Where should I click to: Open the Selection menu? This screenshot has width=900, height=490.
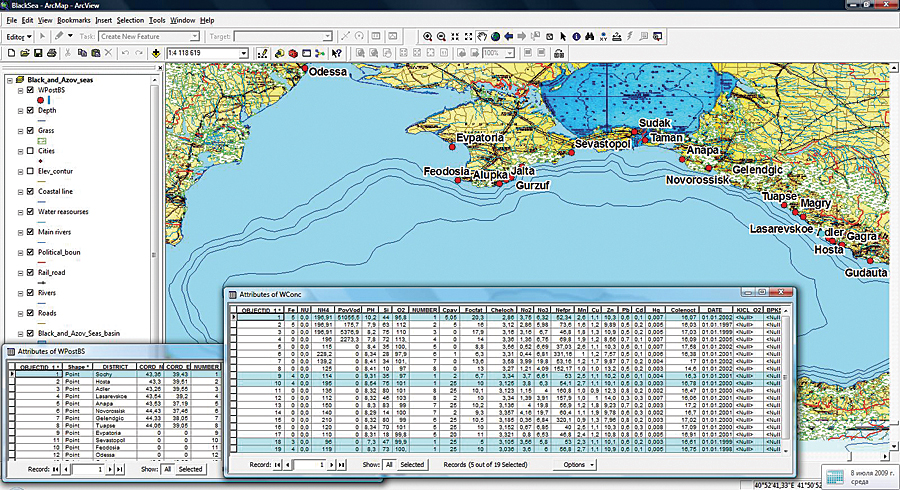click(x=130, y=20)
